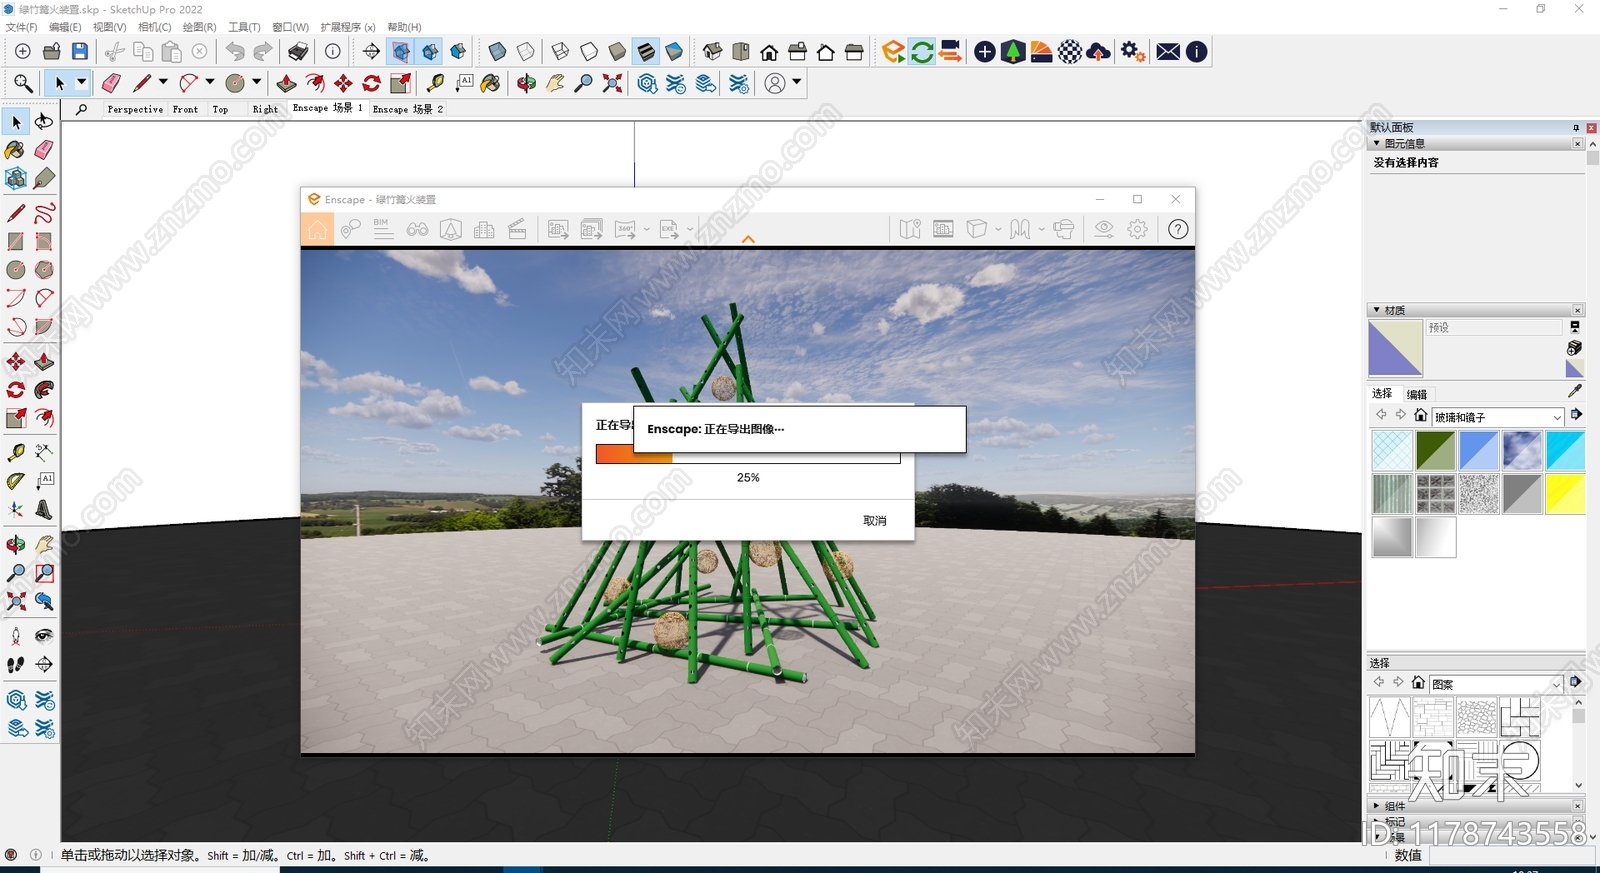Click the Enscape Home icon
1600x873 pixels.
317,229
